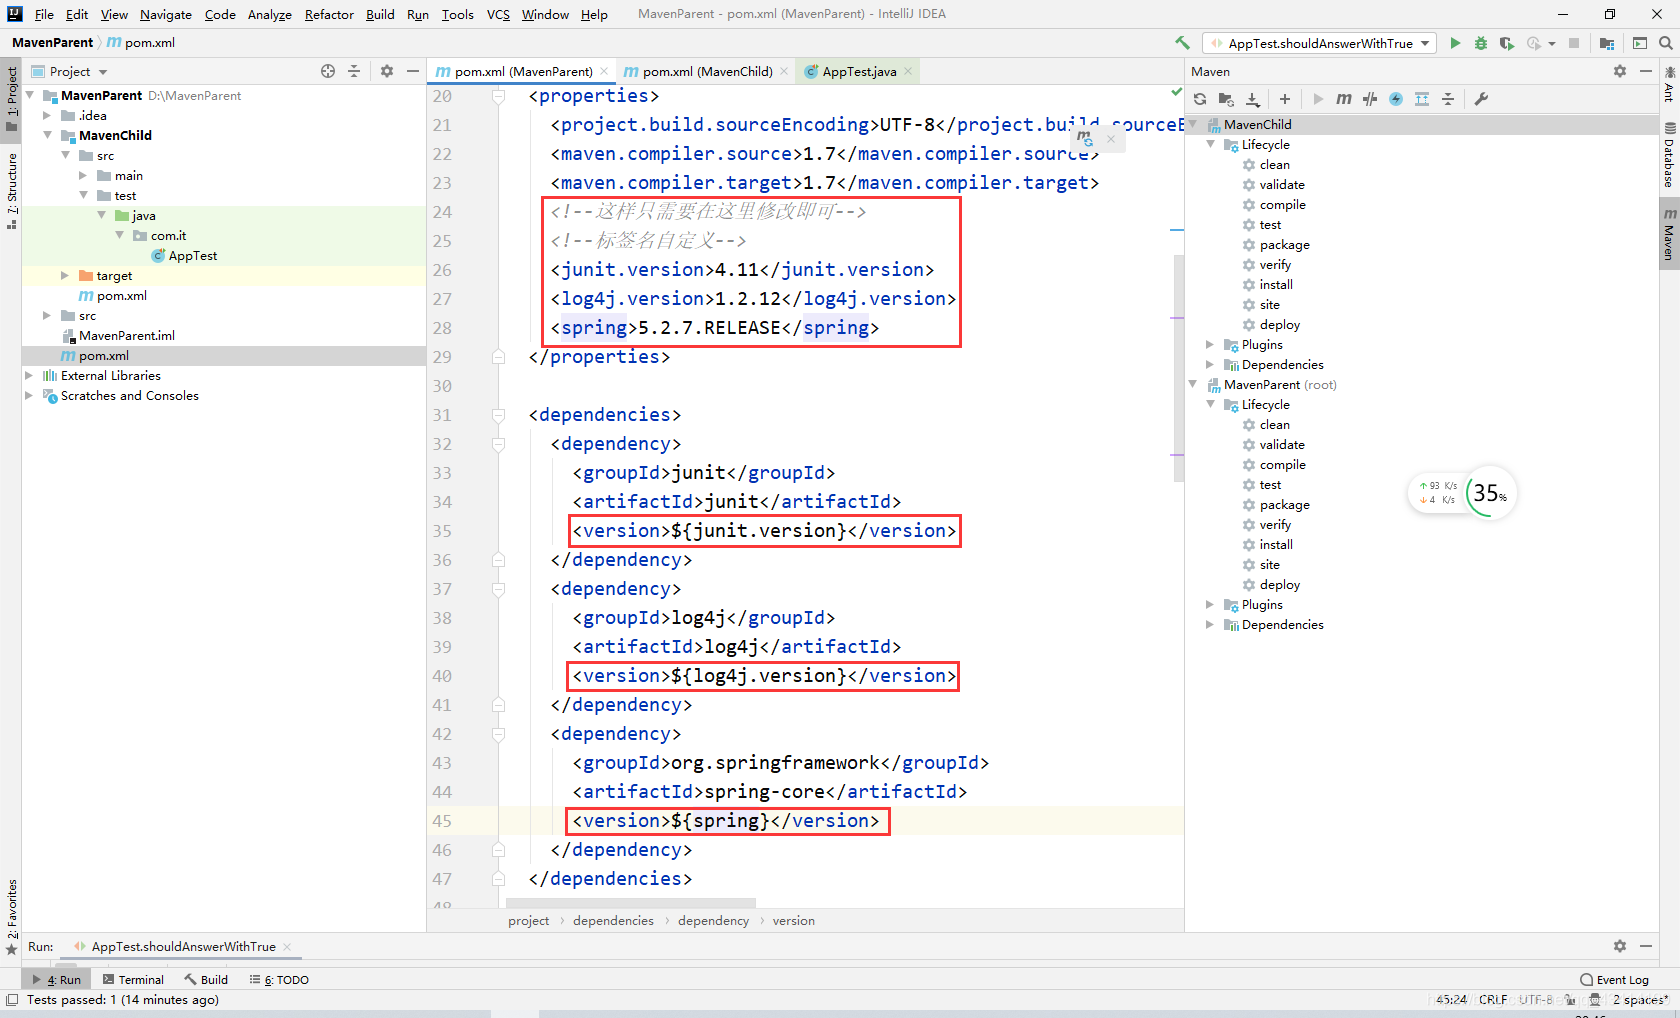The width and height of the screenshot is (1680, 1018).
Task: Toggle the Project tool window stripe button
Action: coord(11,98)
